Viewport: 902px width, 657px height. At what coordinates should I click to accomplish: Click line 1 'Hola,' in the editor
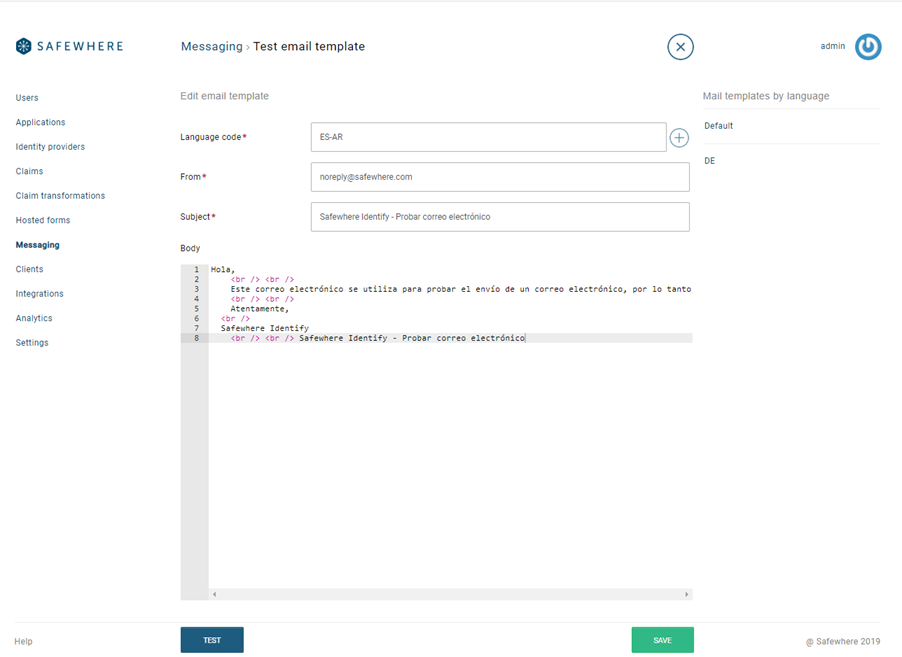pos(223,269)
